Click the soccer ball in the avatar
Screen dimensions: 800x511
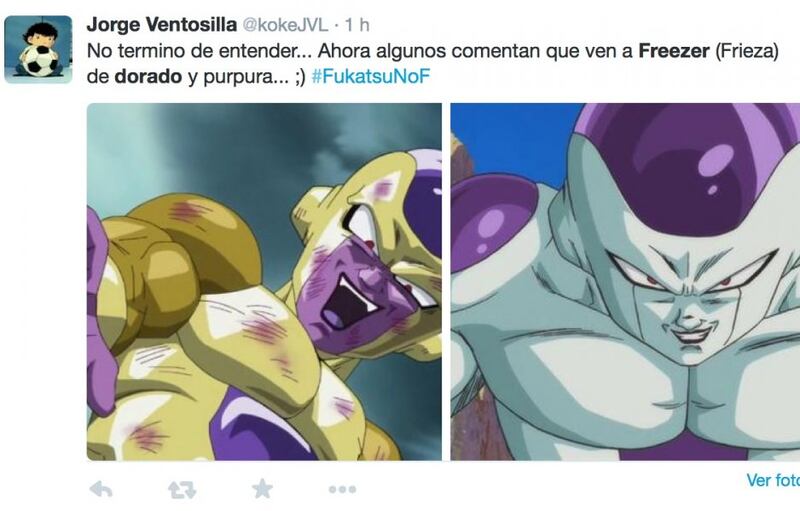pyautogui.click(x=39, y=61)
